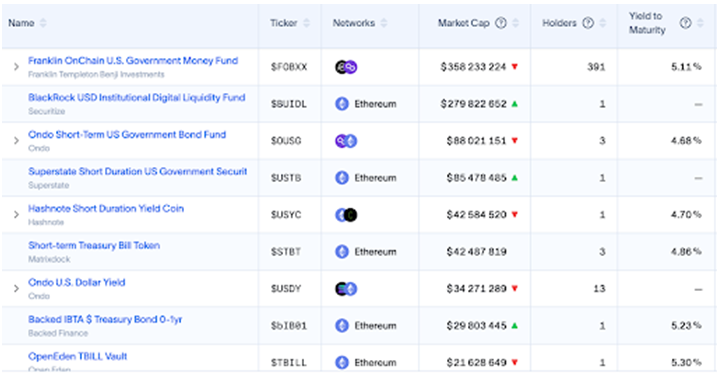Expand the Ondo U.S. Dollar Yield row
The width and height of the screenshot is (727, 384).
(16, 288)
